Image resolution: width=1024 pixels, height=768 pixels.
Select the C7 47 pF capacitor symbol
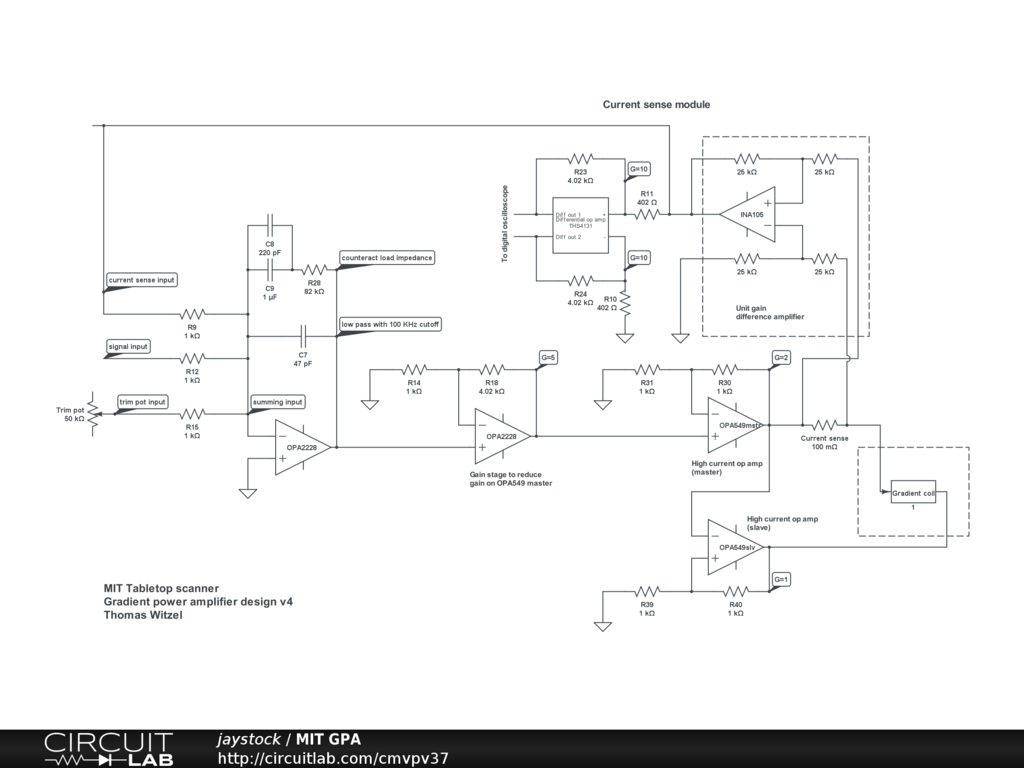tap(302, 336)
